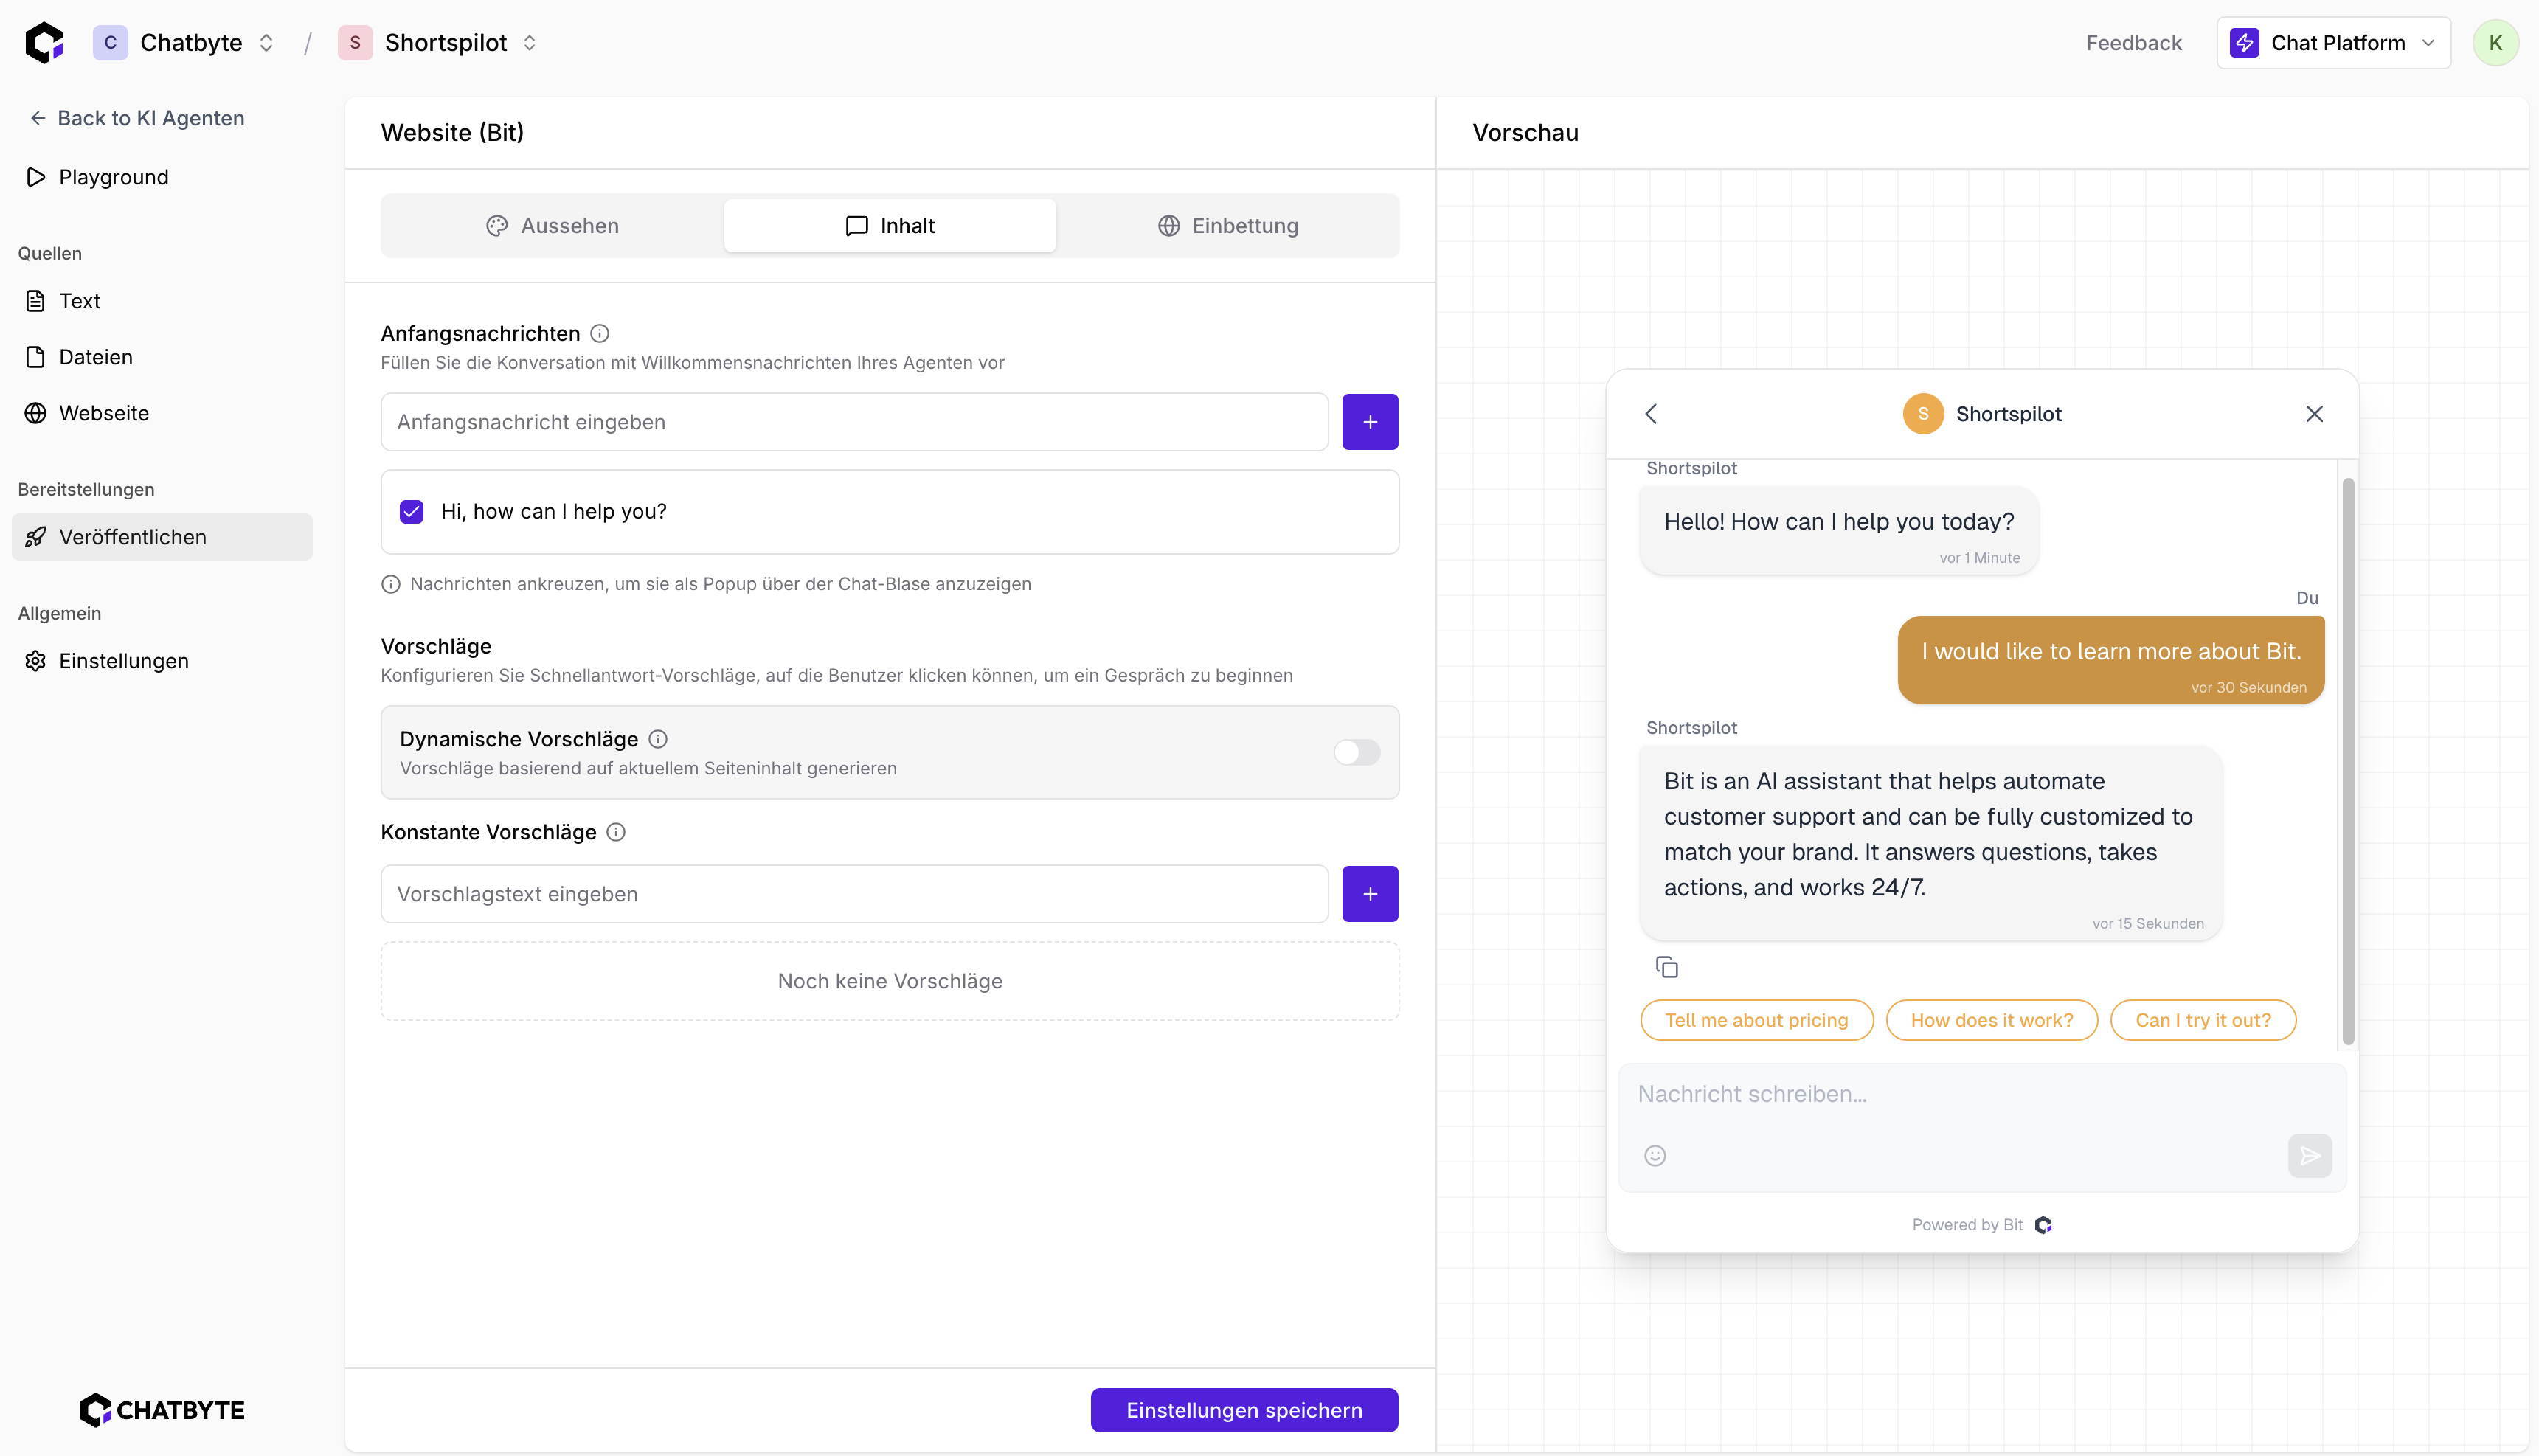Screen dimensions: 2539x1456
Task: Click info icon next to Konstante Vorschläge
Action: (x=616, y=832)
